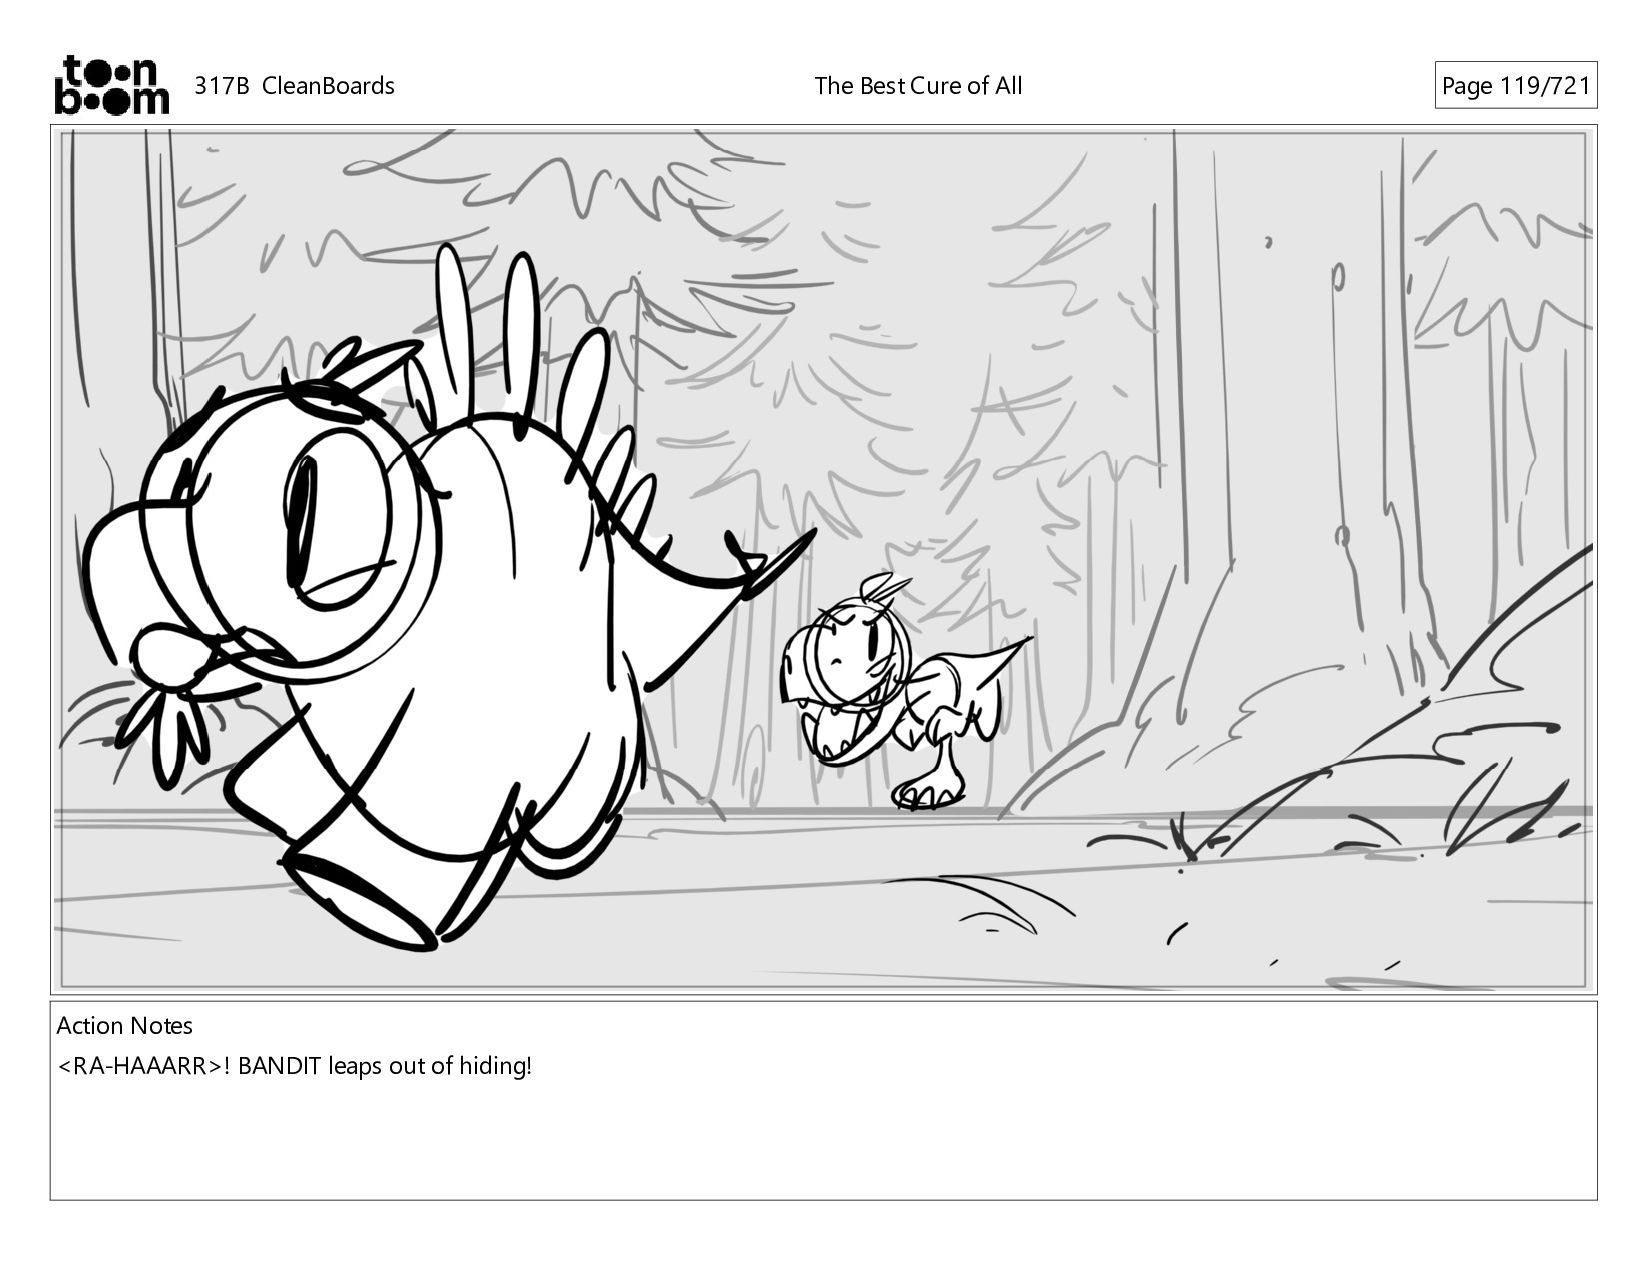
Task: Click the 'Page 119/721' page number box
Action: point(1515,86)
